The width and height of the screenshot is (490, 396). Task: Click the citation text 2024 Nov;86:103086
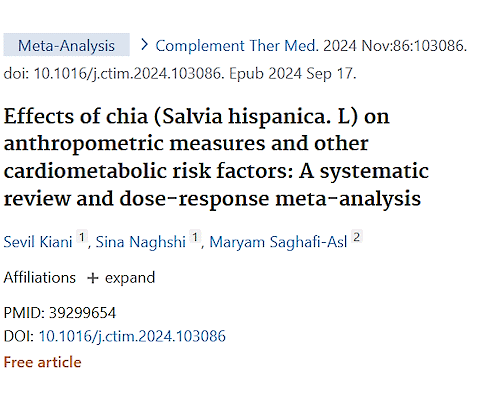(x=395, y=45)
